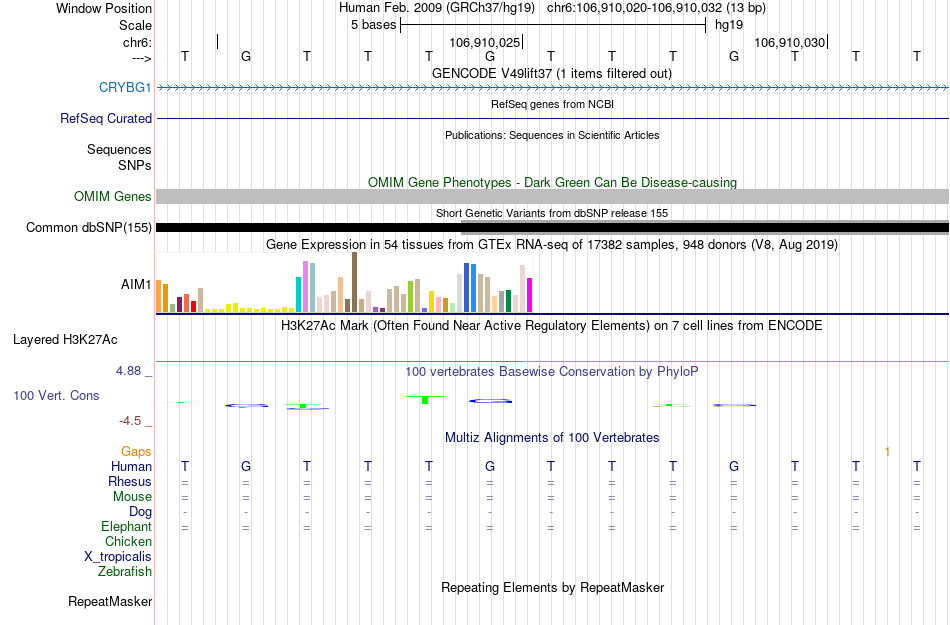950x625 pixels.
Task: Click the Human alignment row label
Action: pos(131,466)
